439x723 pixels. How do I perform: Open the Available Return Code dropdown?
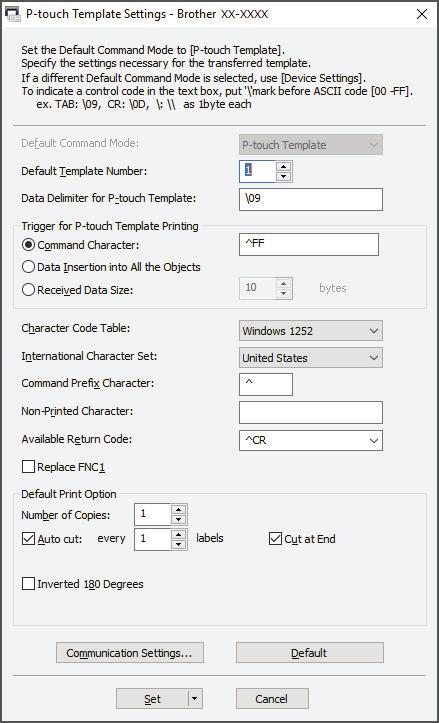(311, 440)
